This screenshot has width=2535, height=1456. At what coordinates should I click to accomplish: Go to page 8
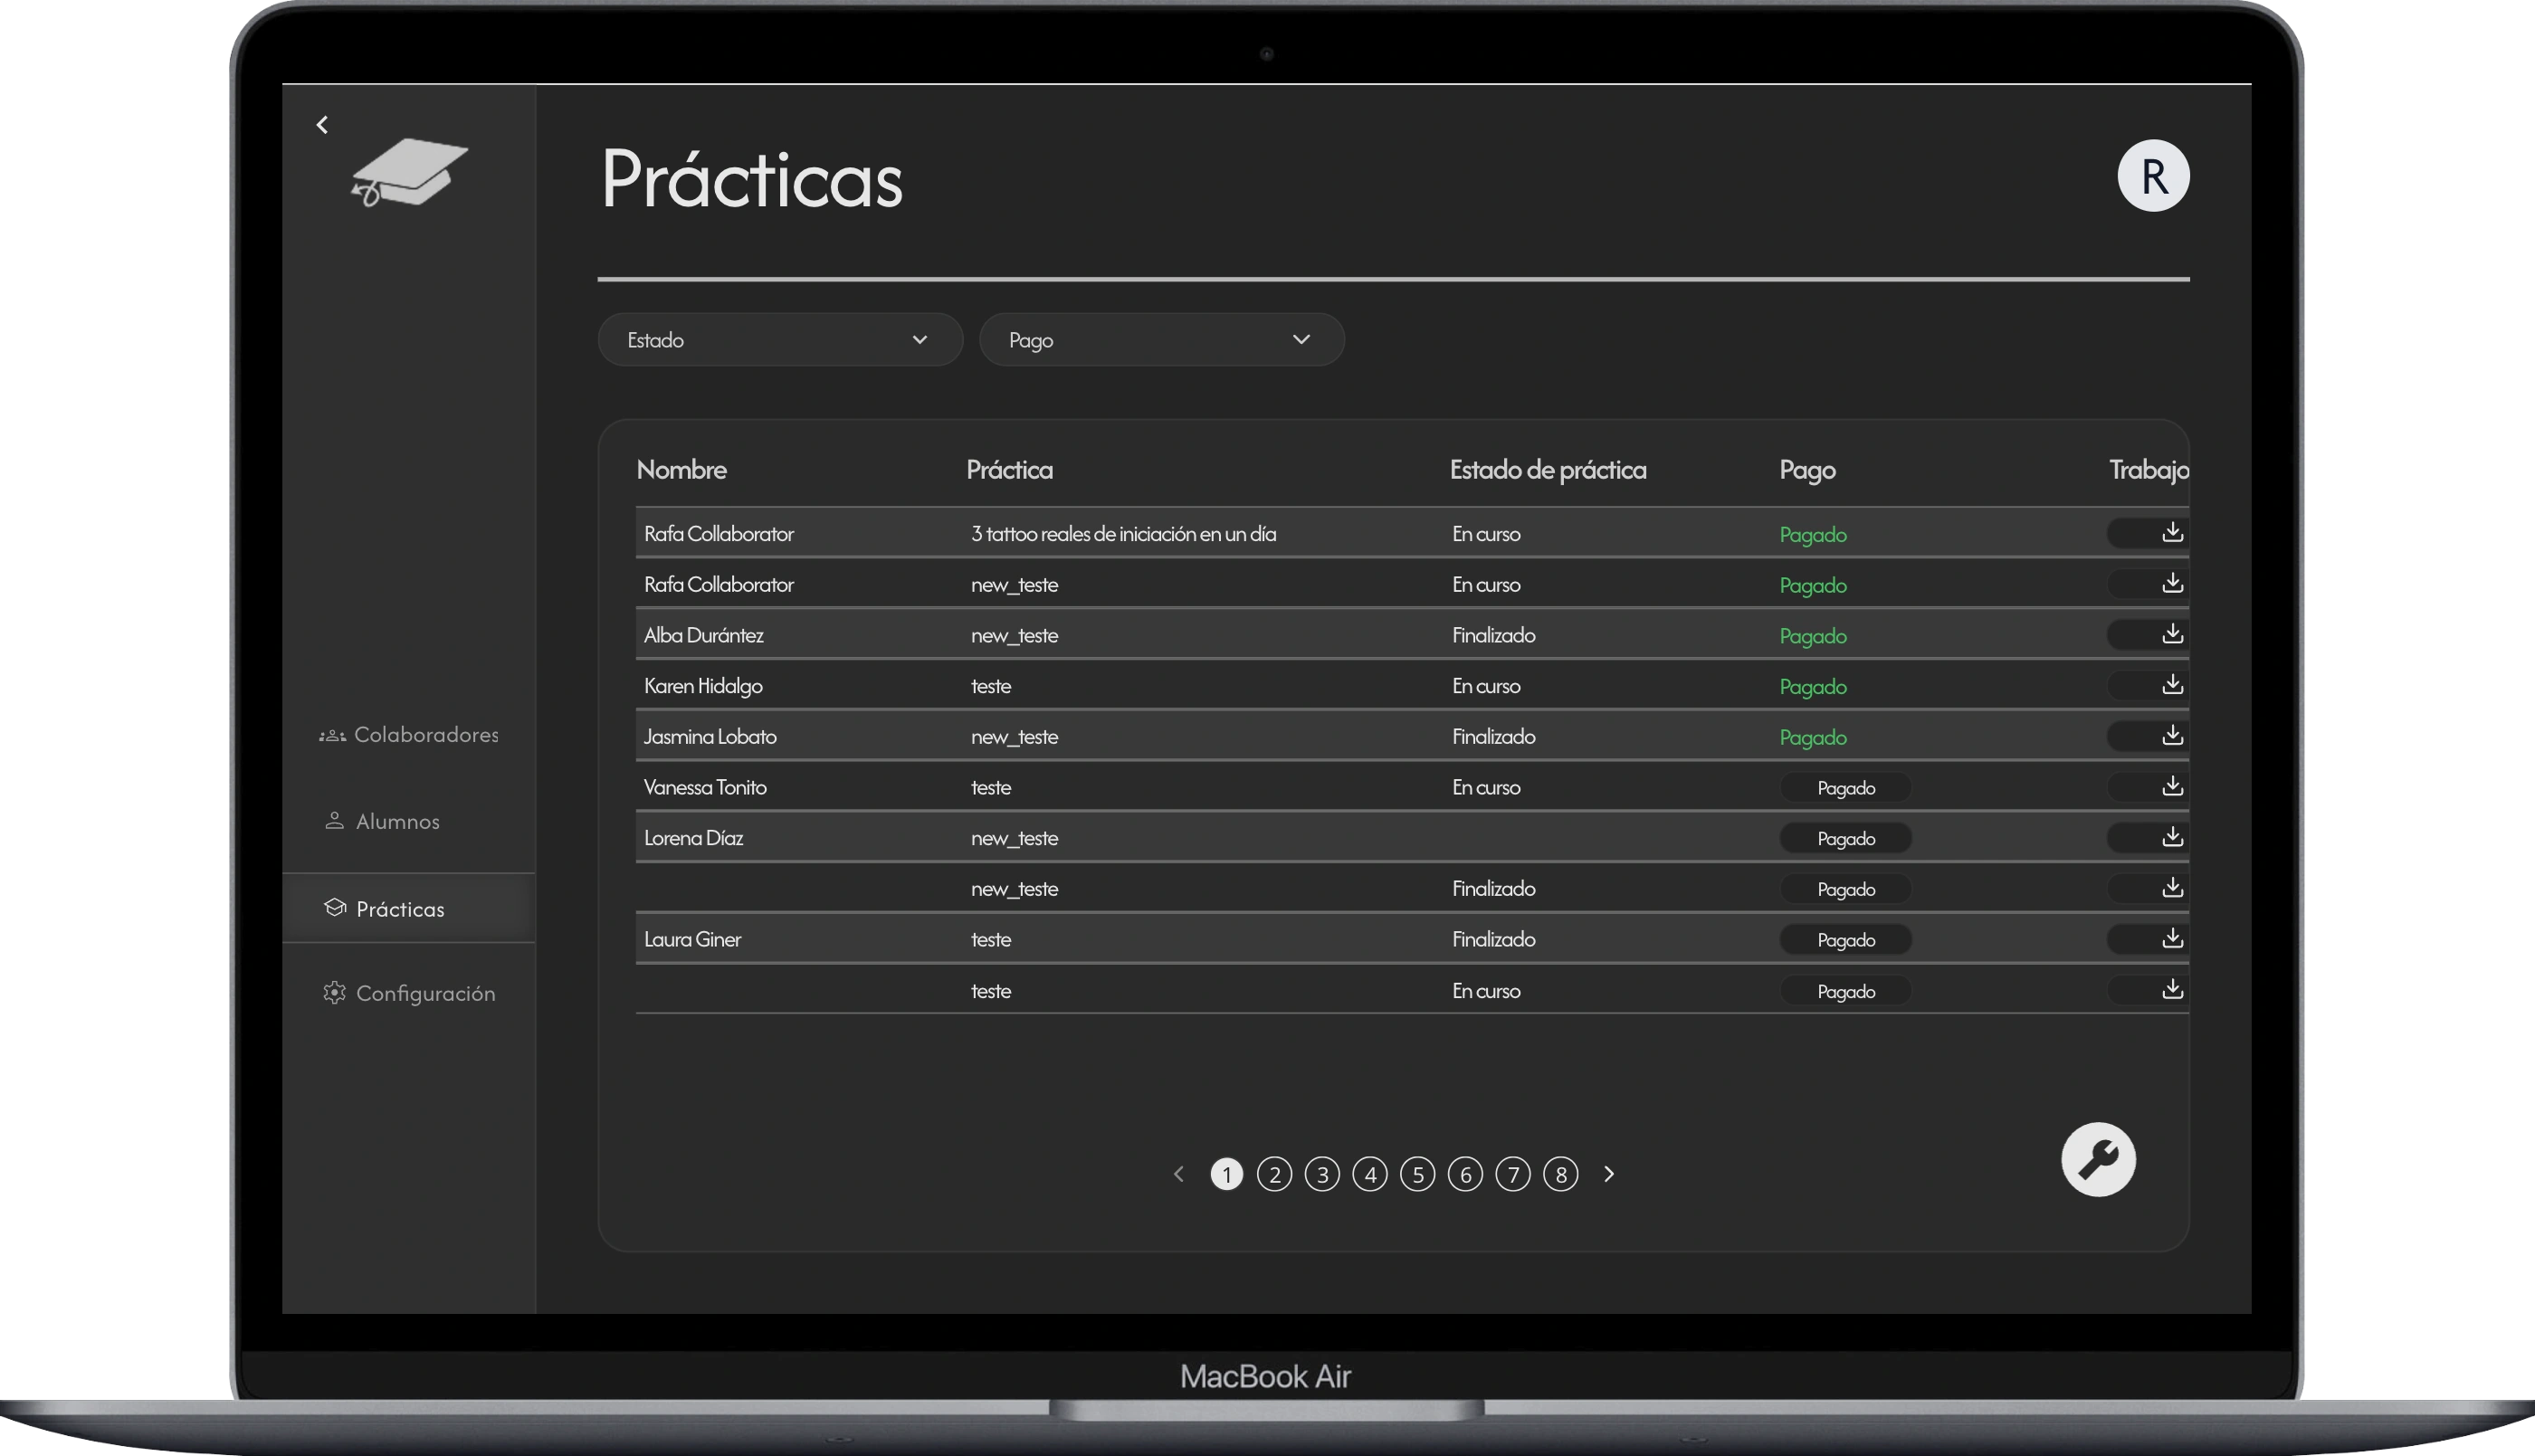pyautogui.click(x=1561, y=1174)
